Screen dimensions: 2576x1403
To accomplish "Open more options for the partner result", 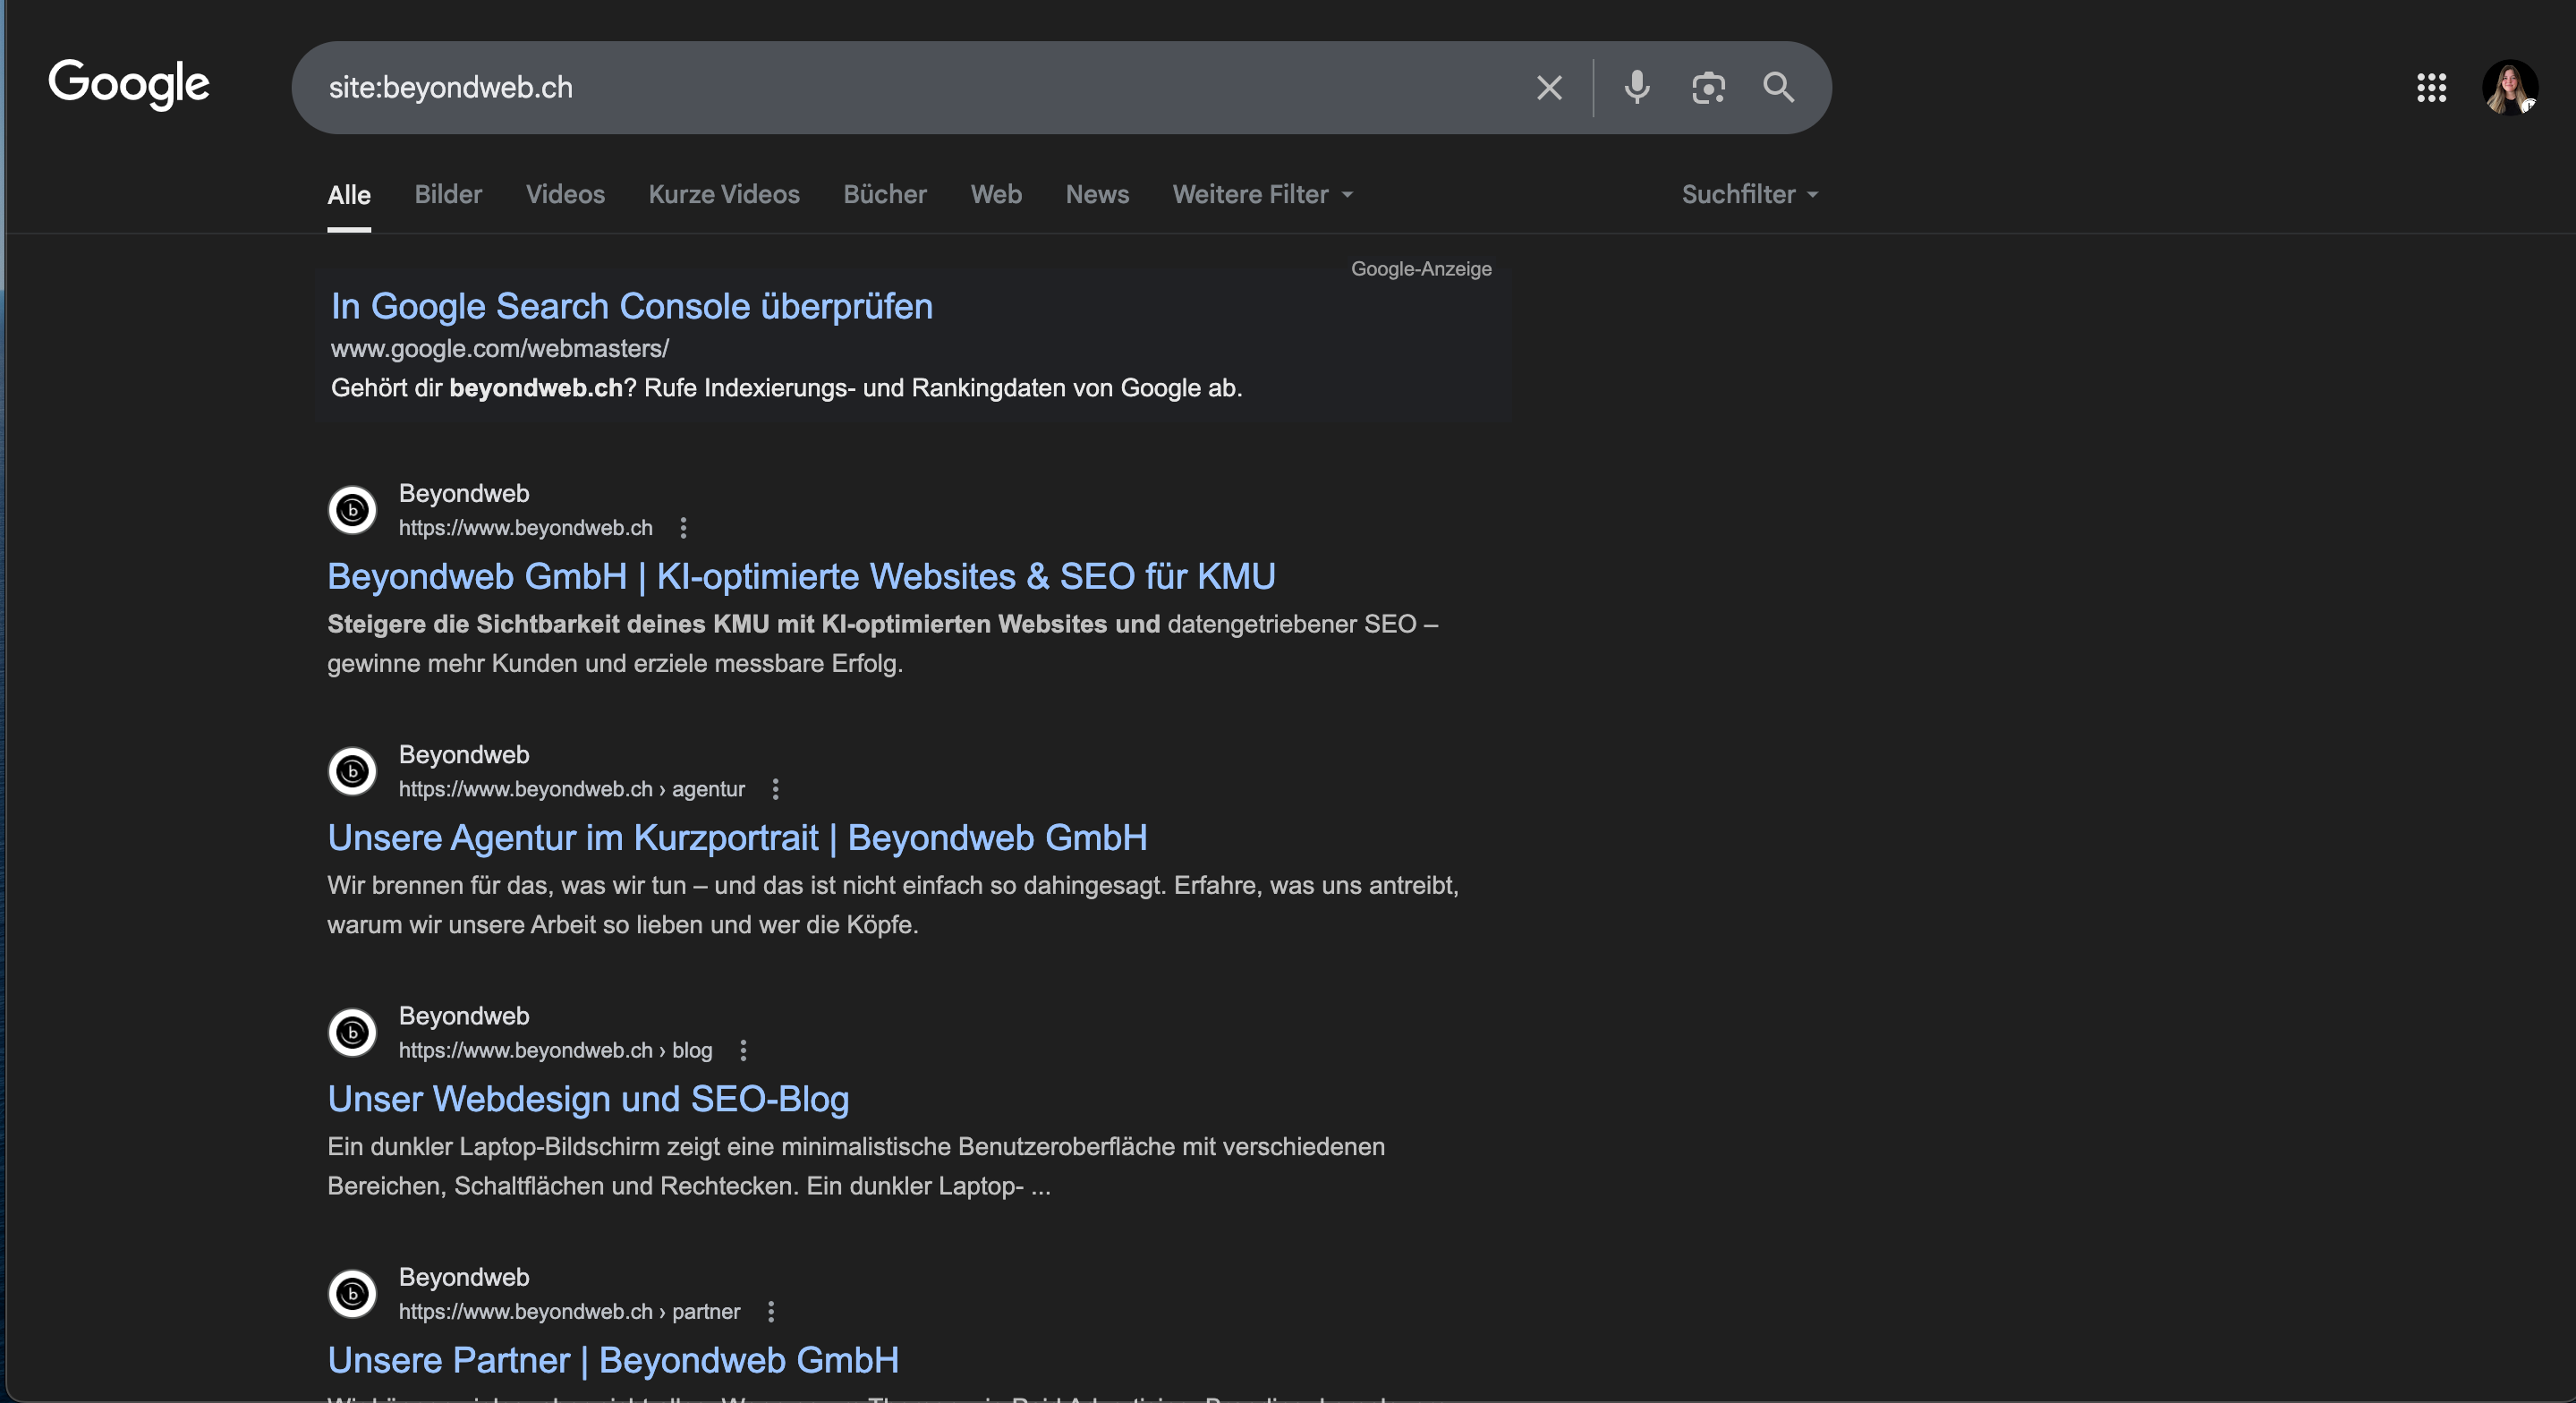I will point(771,1311).
